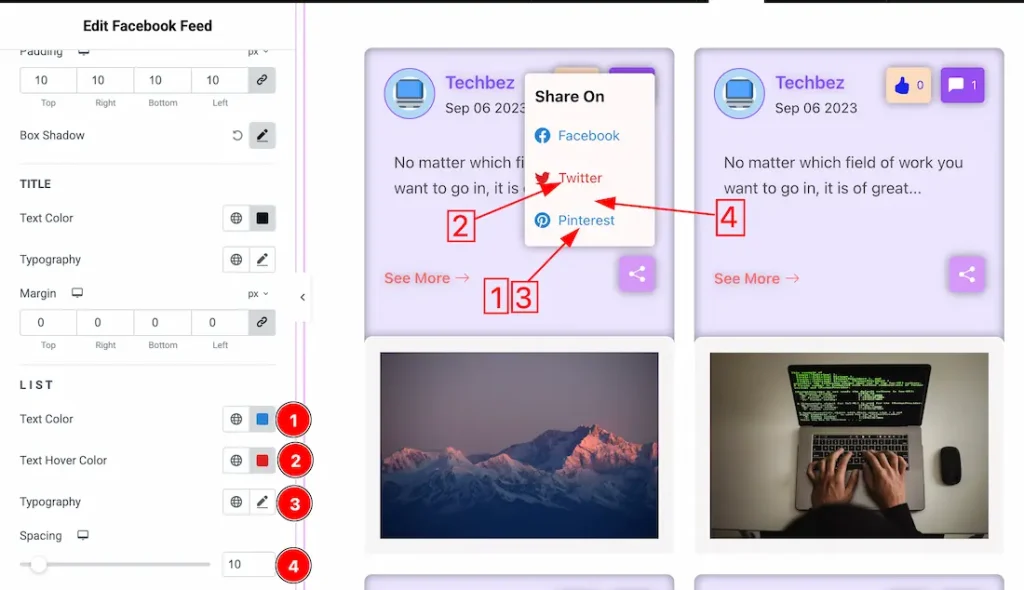Toggle linked values for Margin
The image size is (1024, 590).
262,322
